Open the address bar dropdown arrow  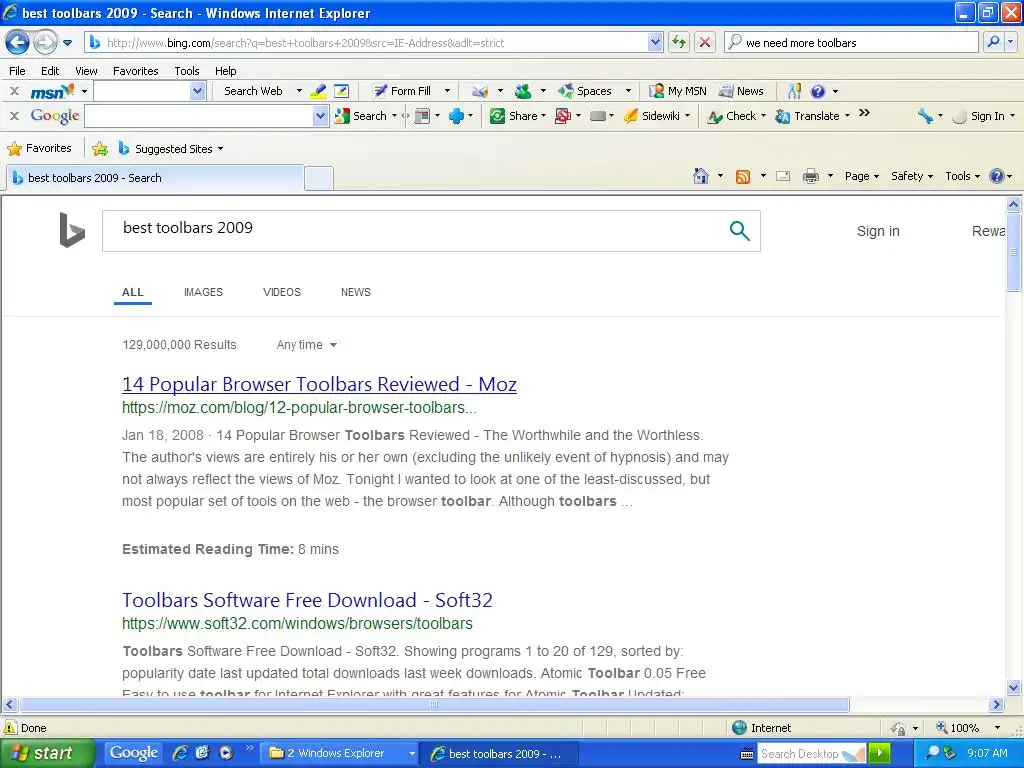(x=655, y=42)
